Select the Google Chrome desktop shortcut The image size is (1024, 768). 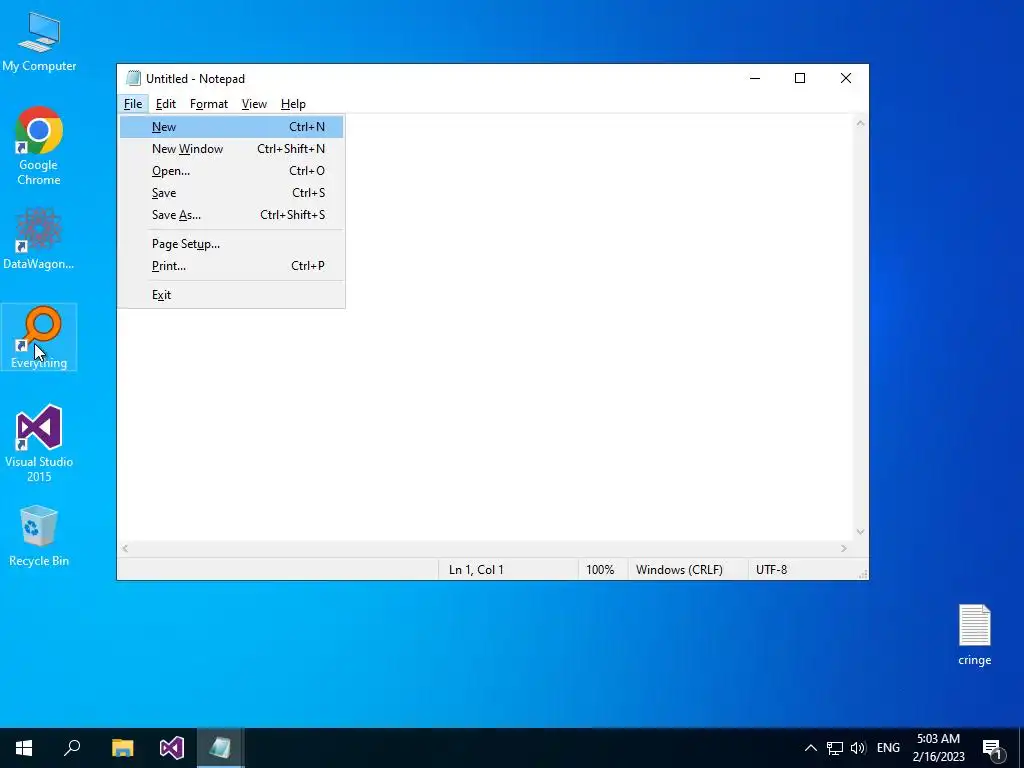coord(39,146)
